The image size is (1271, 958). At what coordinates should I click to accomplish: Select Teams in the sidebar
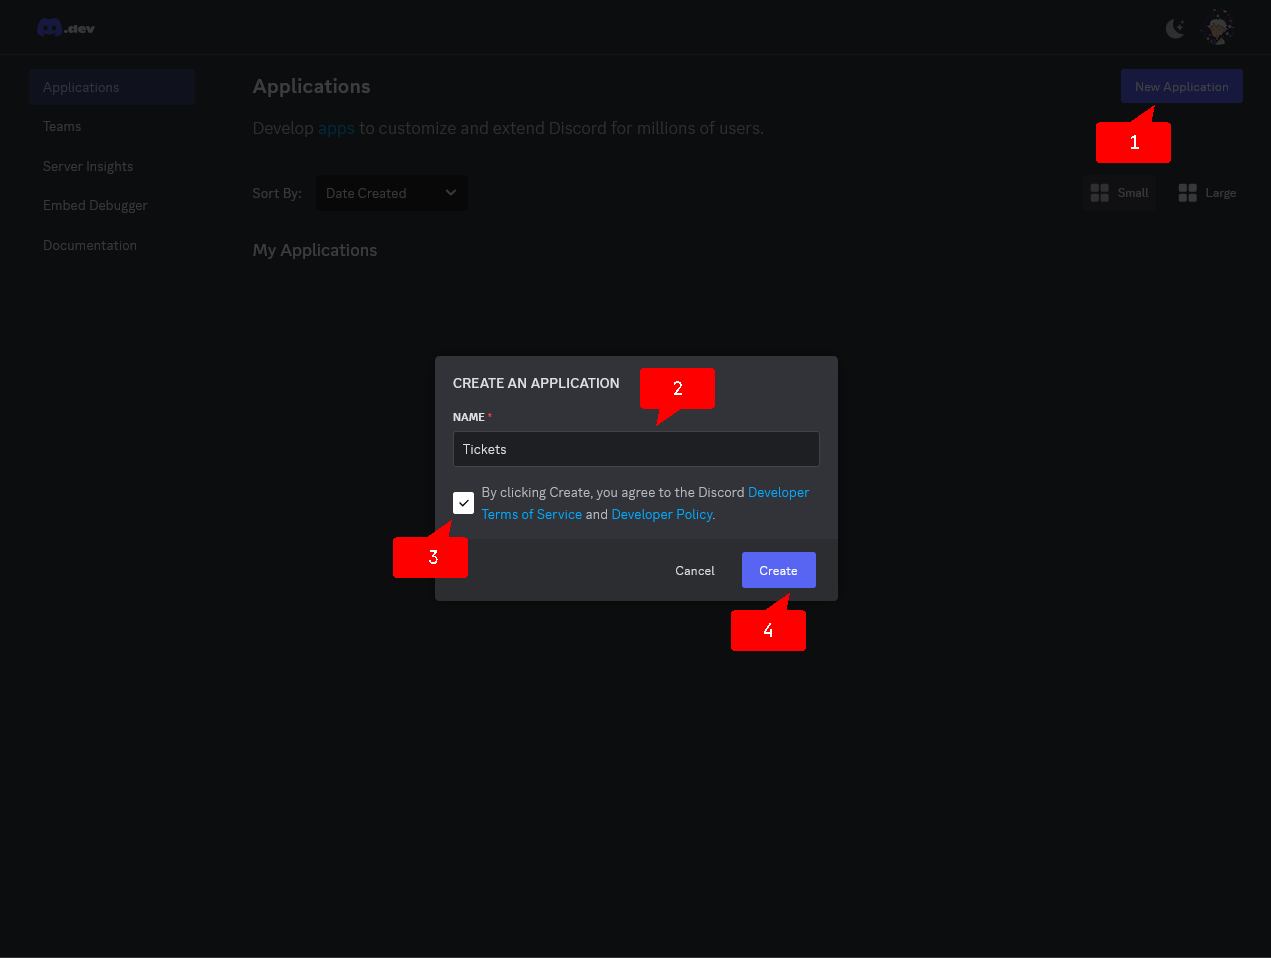click(62, 126)
